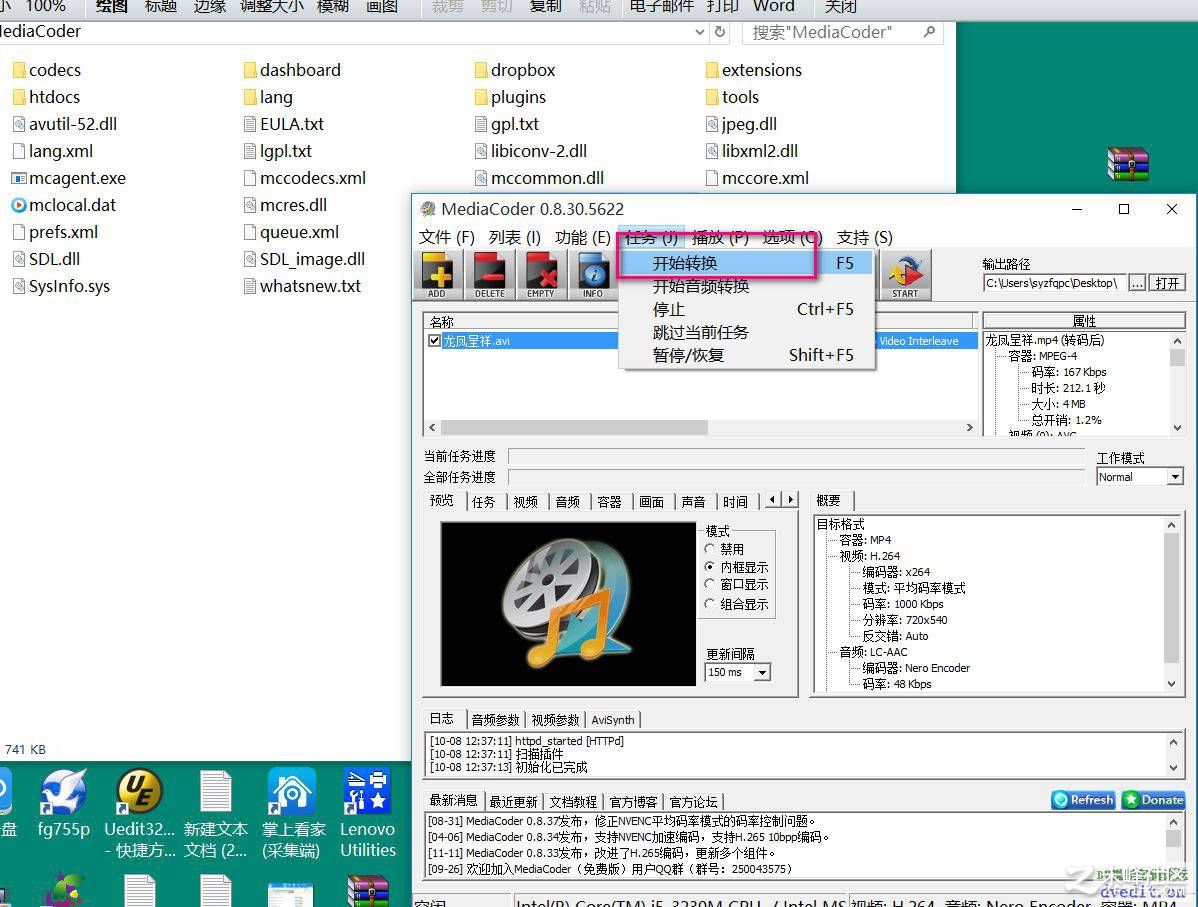Click the 属性 panel's down scroll arrow
This screenshot has width=1198, height=907.
(1177, 428)
